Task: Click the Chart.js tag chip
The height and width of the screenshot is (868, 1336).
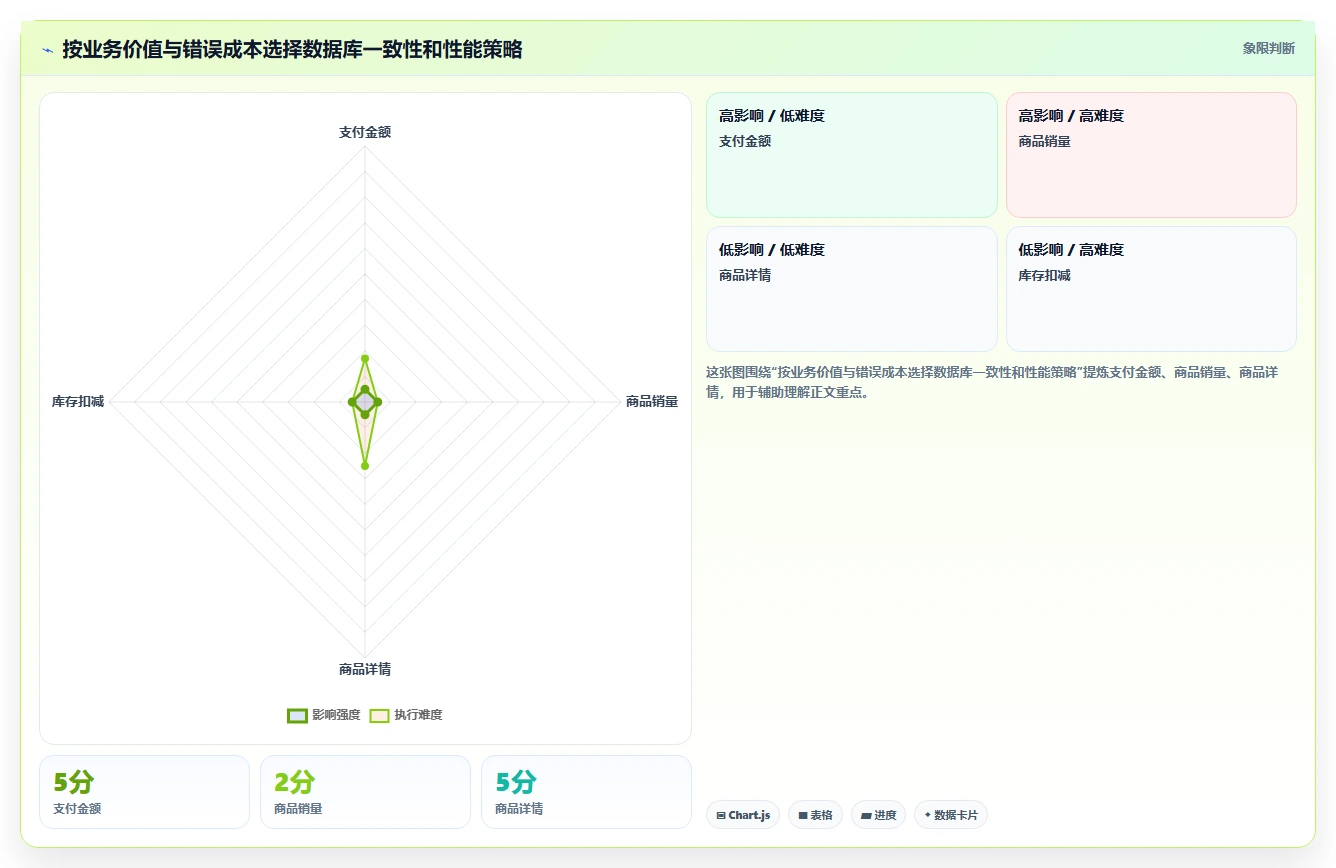Action: (743, 815)
